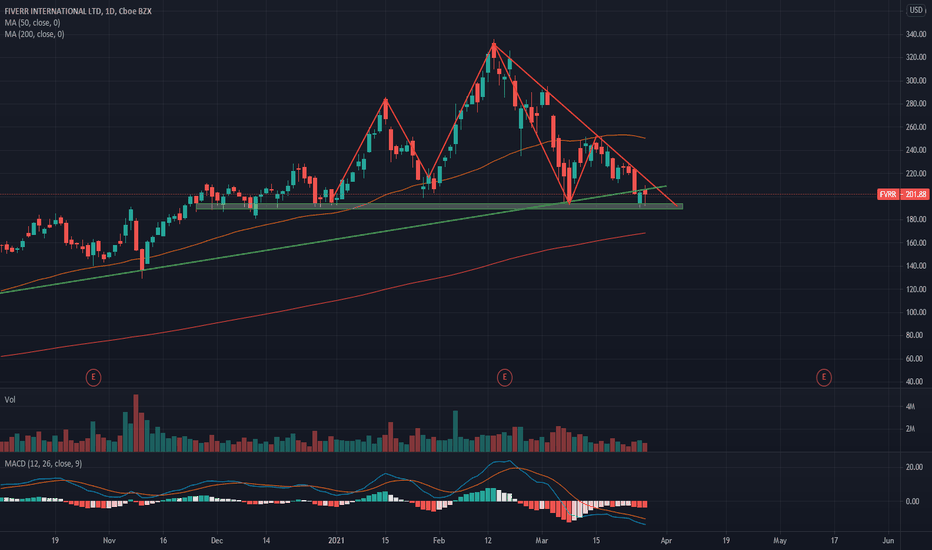Screen dimensions: 932x550
Task: Select the FIVERR INTERNATIONAL LTD symbol title
Action: (x=78, y=11)
